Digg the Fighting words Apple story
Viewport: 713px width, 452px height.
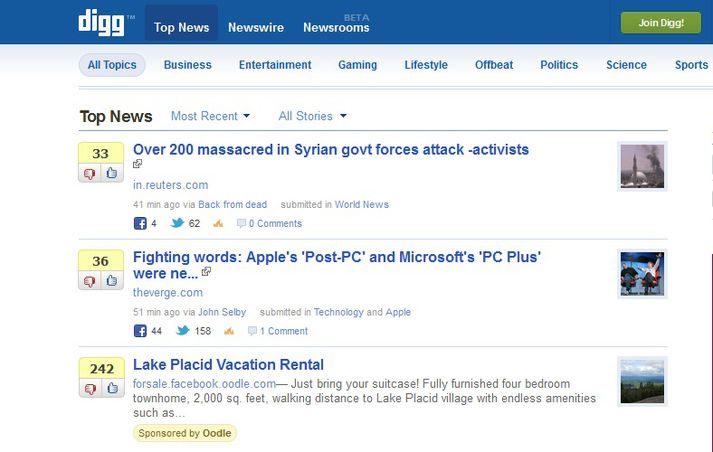[x=112, y=281]
